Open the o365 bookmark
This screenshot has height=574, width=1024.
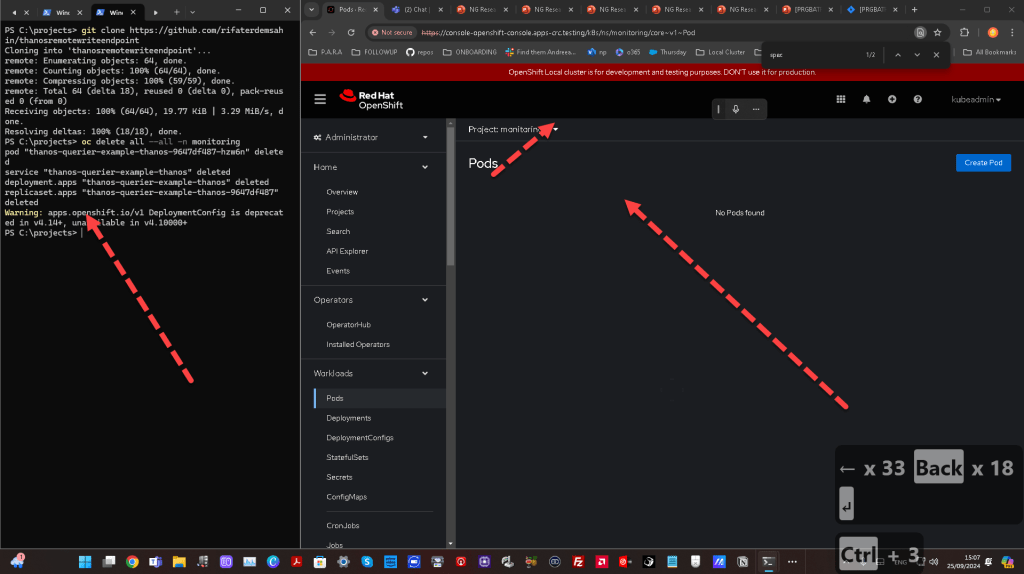click(x=628, y=52)
